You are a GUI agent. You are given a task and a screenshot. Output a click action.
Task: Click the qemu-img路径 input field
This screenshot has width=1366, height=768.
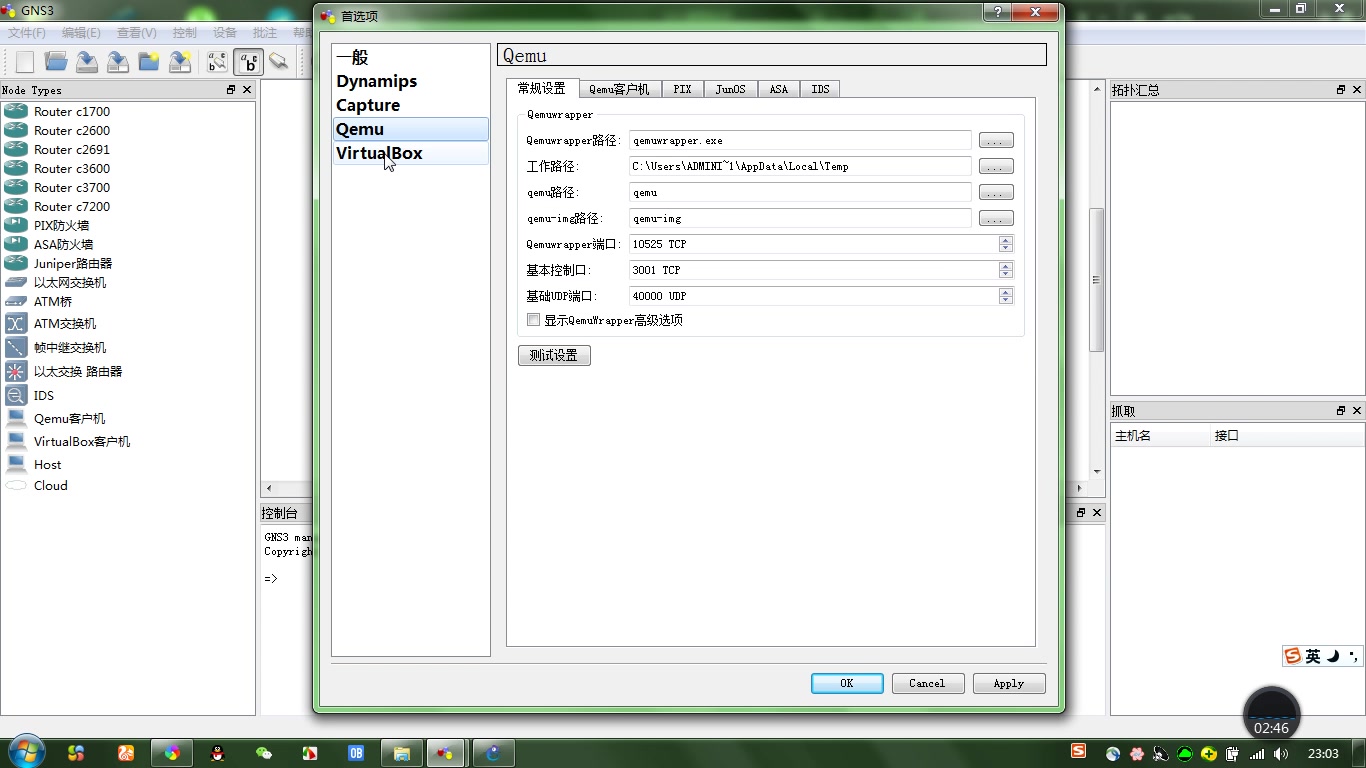coord(800,219)
